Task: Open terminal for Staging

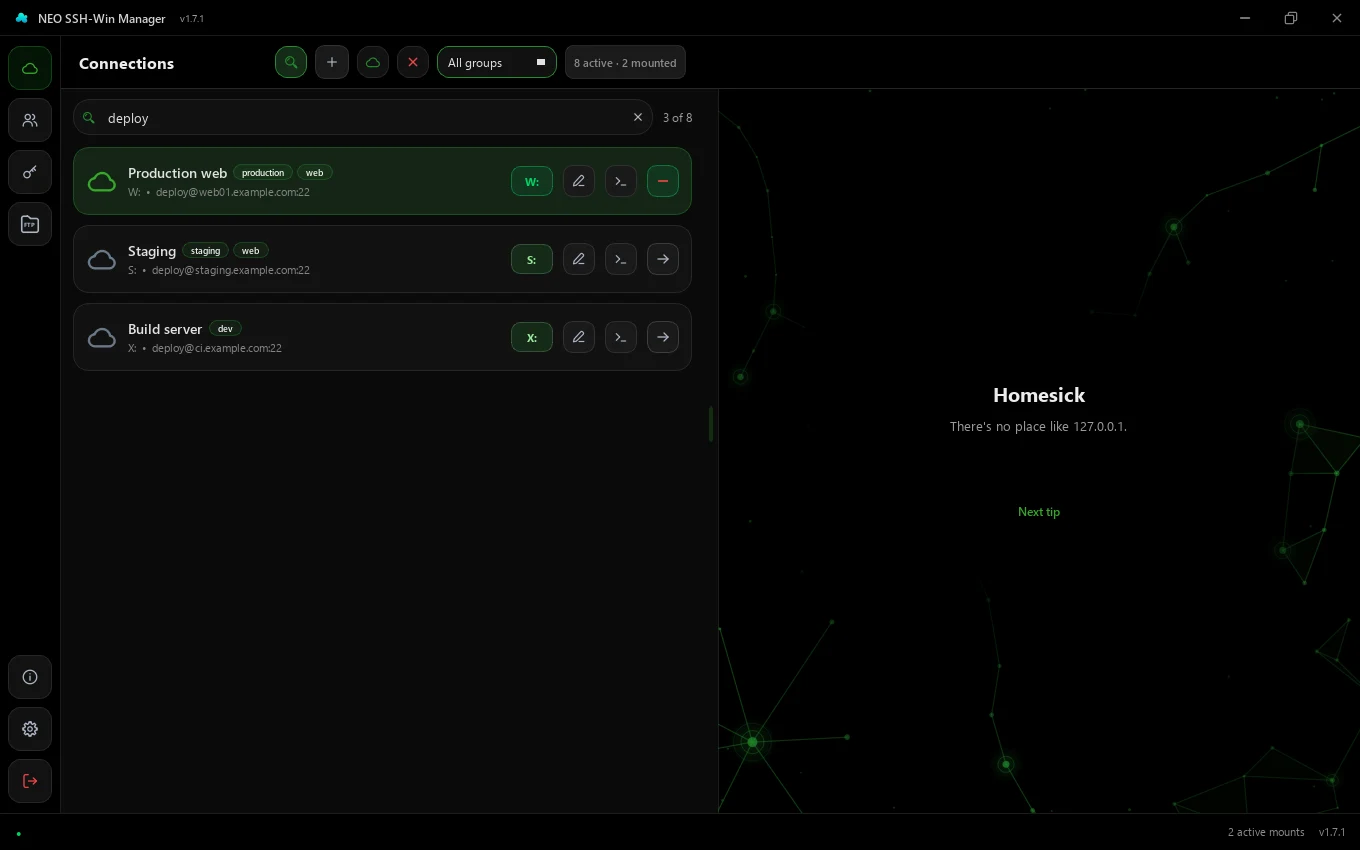Action: (x=621, y=259)
